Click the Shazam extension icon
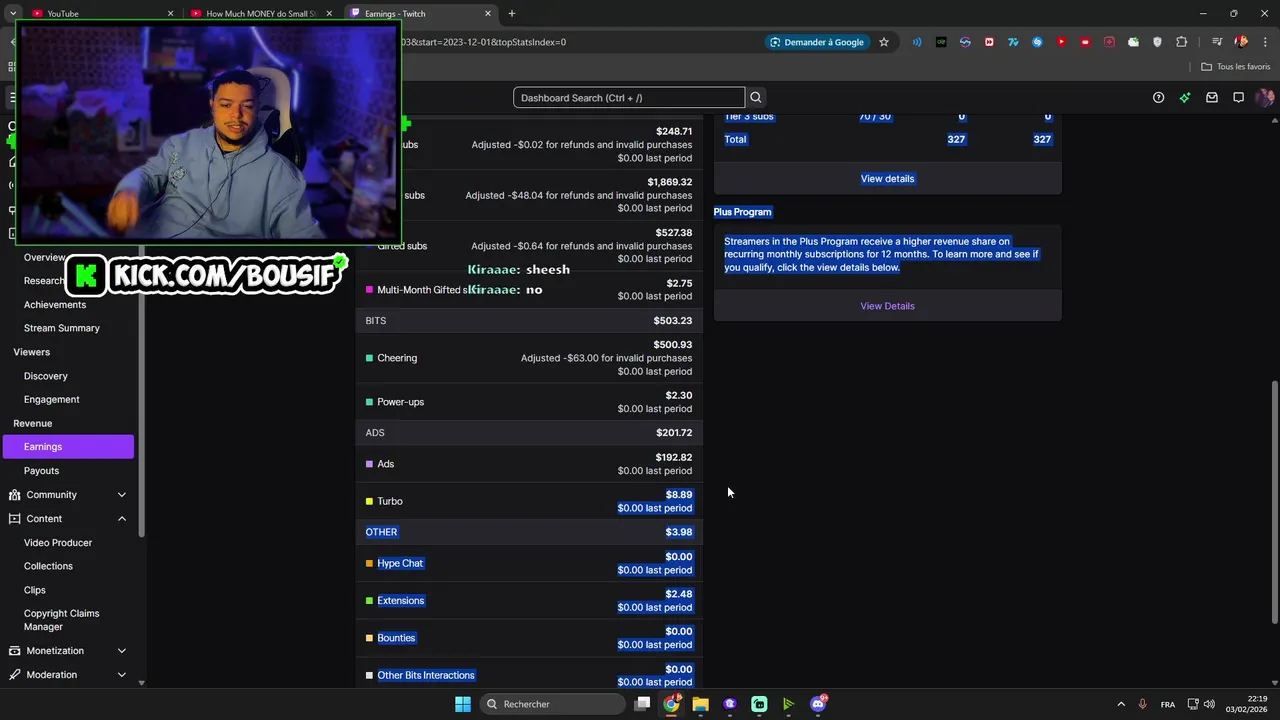Viewport: 1280px width, 720px height. (x=1037, y=42)
